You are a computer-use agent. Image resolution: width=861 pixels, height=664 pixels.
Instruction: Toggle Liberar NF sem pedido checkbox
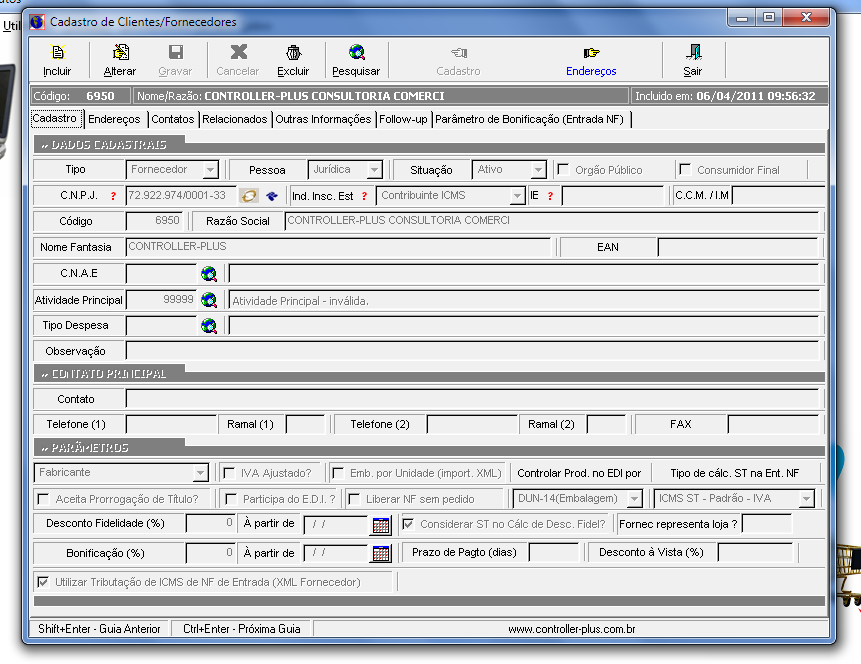pyautogui.click(x=355, y=499)
